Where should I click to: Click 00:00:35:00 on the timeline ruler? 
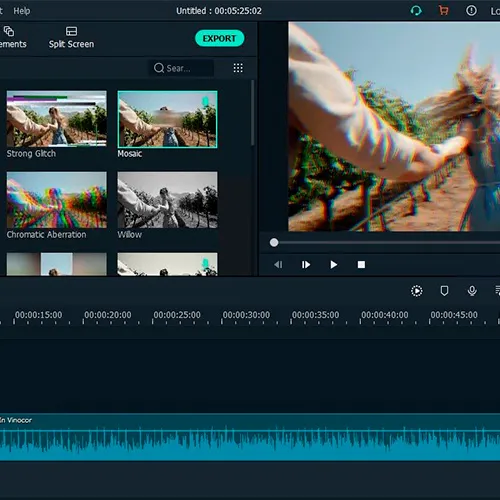[316, 315]
